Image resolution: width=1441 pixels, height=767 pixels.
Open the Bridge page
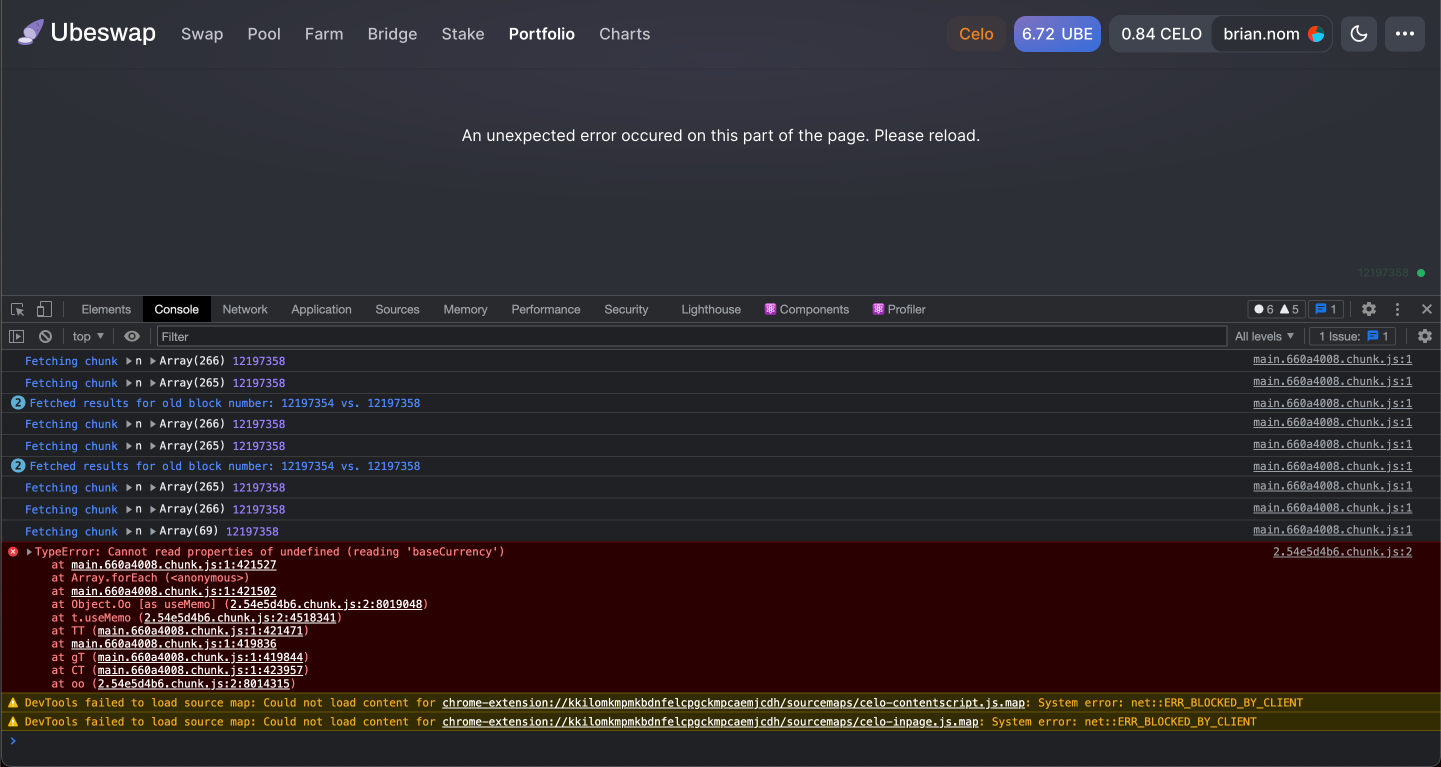click(392, 34)
